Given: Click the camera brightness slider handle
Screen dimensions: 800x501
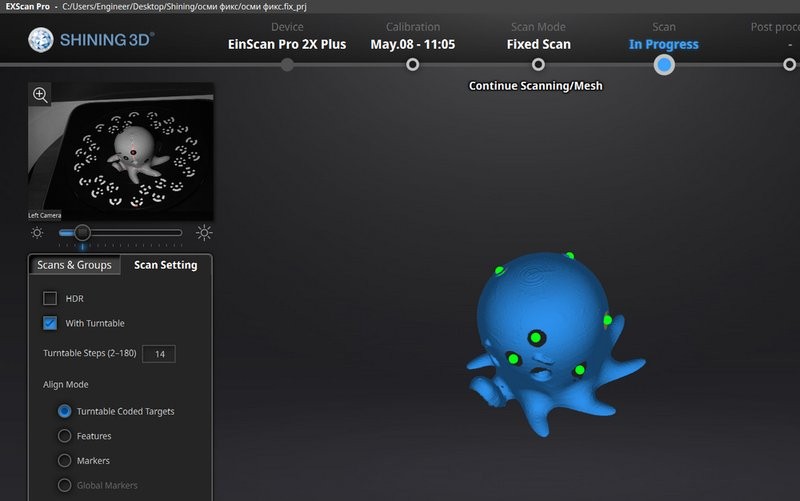Looking at the screenshot, I should click(83, 232).
